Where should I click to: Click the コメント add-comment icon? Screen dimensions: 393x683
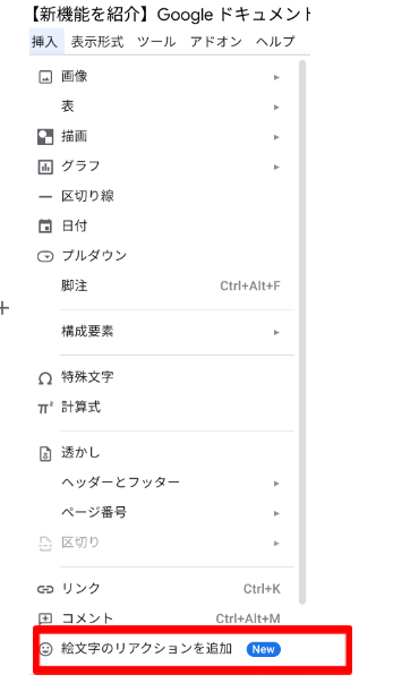pyautogui.click(x=45, y=619)
